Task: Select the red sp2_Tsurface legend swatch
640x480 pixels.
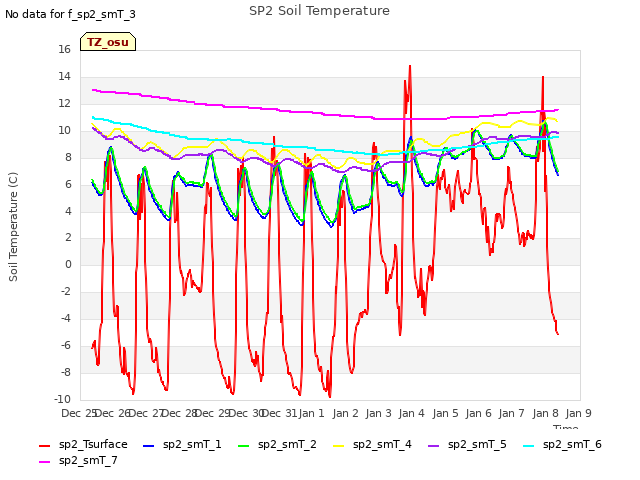Action: pos(44,446)
